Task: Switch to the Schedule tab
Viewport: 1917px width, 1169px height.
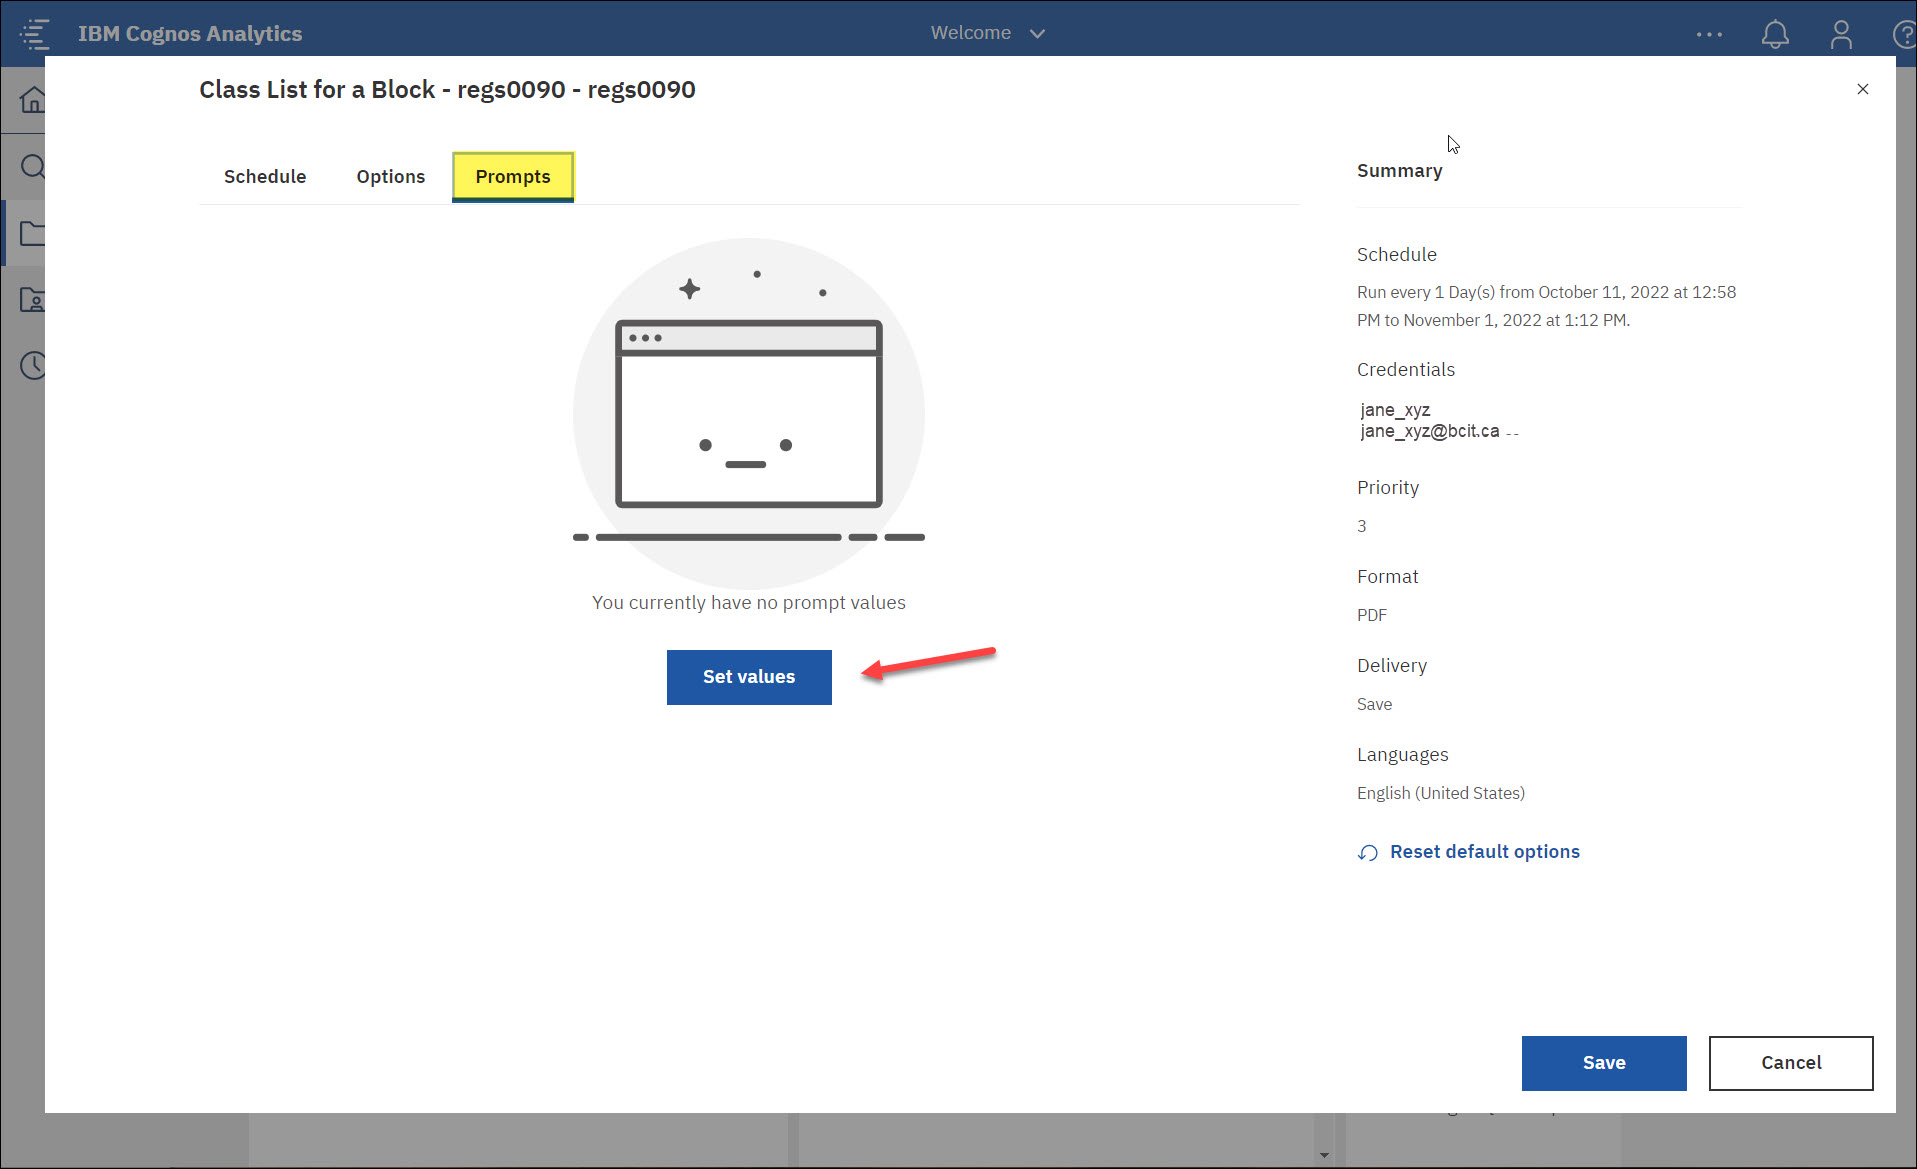Action: tap(264, 176)
